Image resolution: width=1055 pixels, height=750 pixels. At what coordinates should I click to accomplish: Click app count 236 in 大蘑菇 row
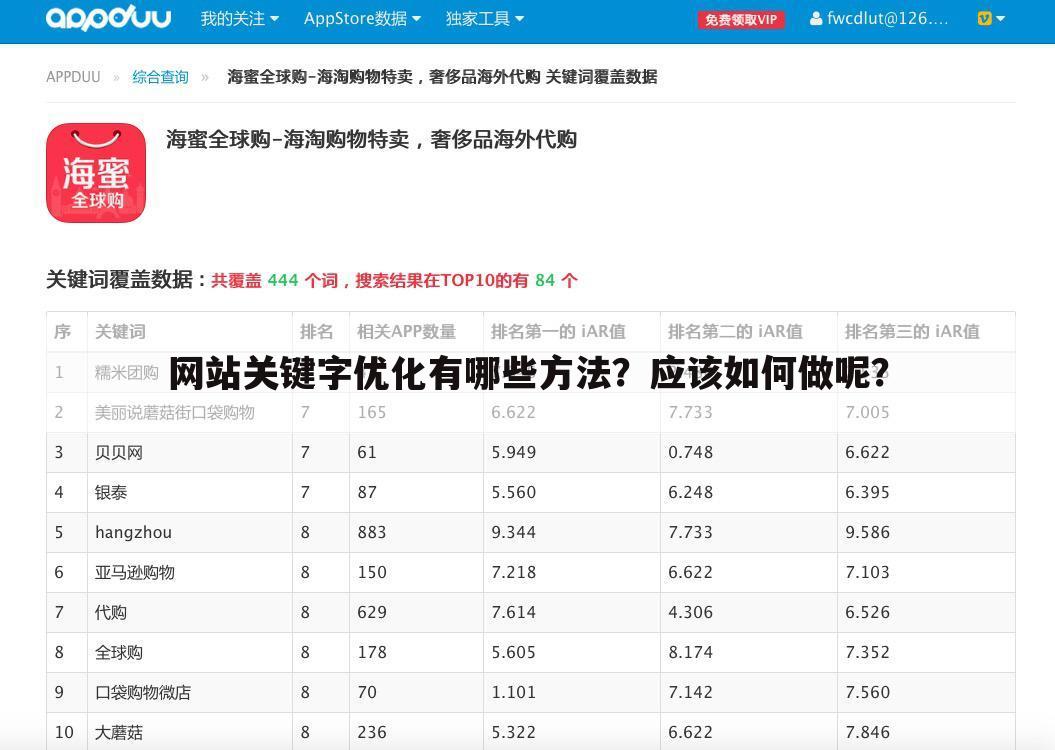[x=372, y=733]
